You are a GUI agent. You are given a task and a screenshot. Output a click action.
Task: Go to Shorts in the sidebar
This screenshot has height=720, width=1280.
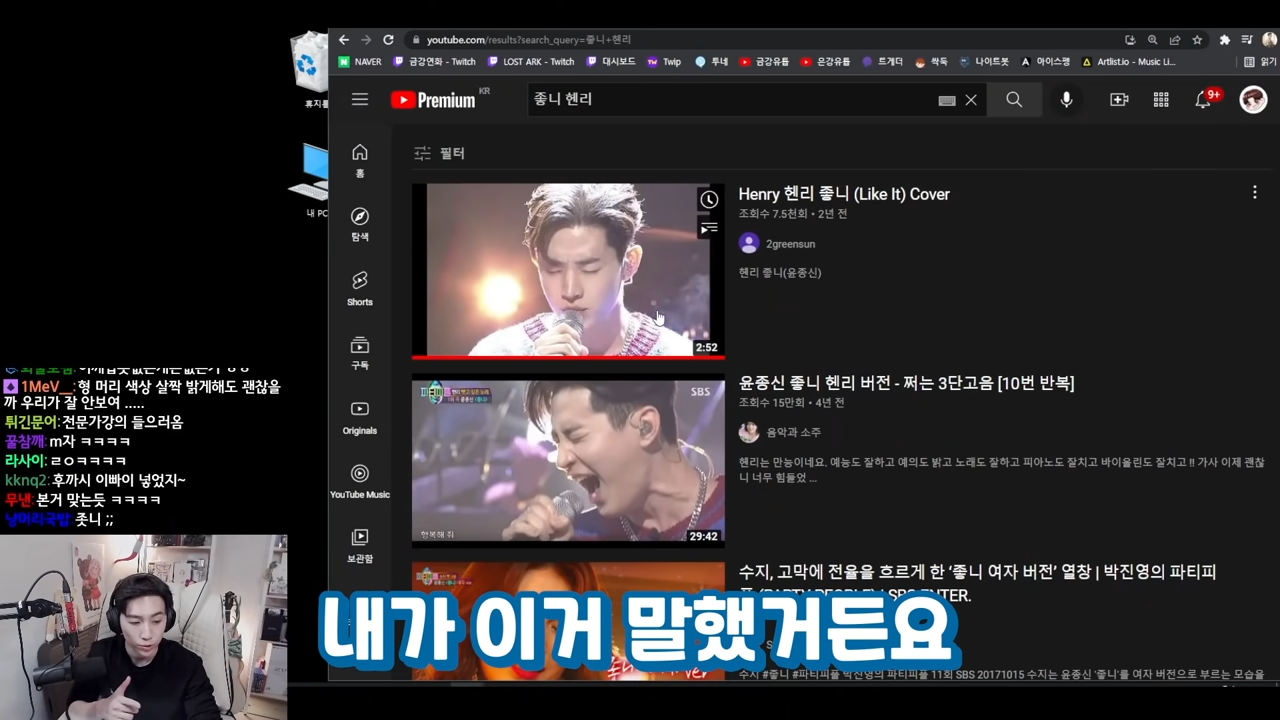click(x=360, y=287)
